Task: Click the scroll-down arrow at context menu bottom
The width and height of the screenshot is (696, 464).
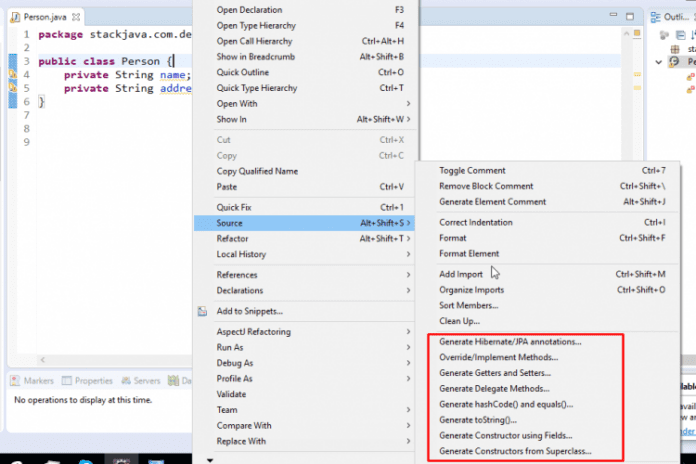Action: click(209, 459)
